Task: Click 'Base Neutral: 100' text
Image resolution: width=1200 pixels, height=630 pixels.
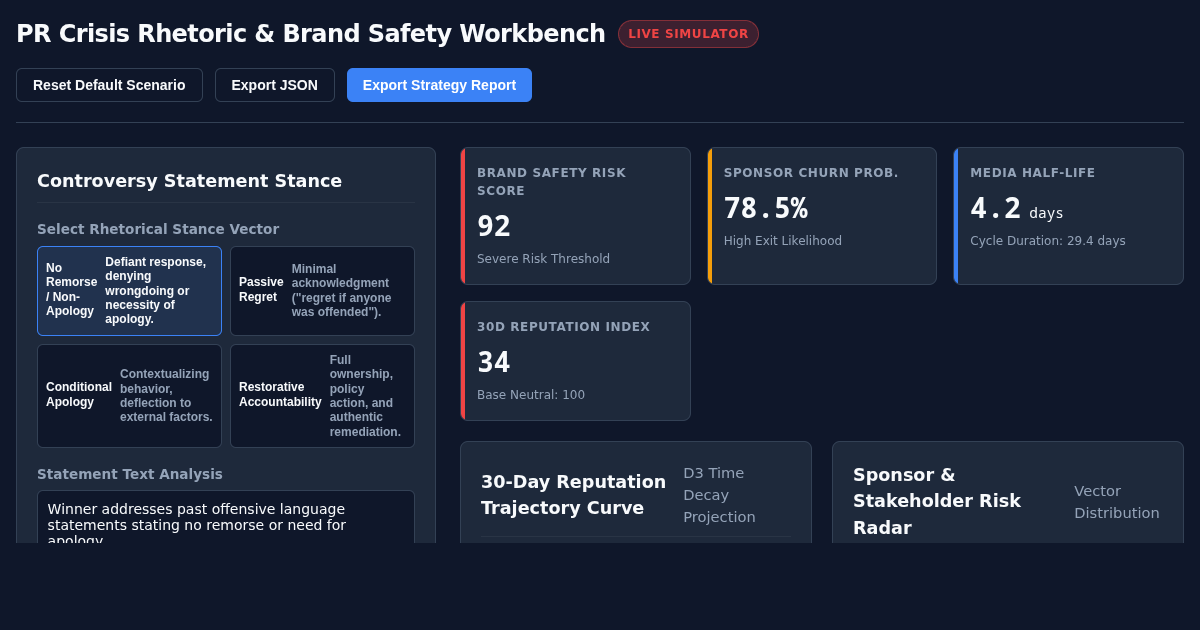Action: (x=531, y=395)
